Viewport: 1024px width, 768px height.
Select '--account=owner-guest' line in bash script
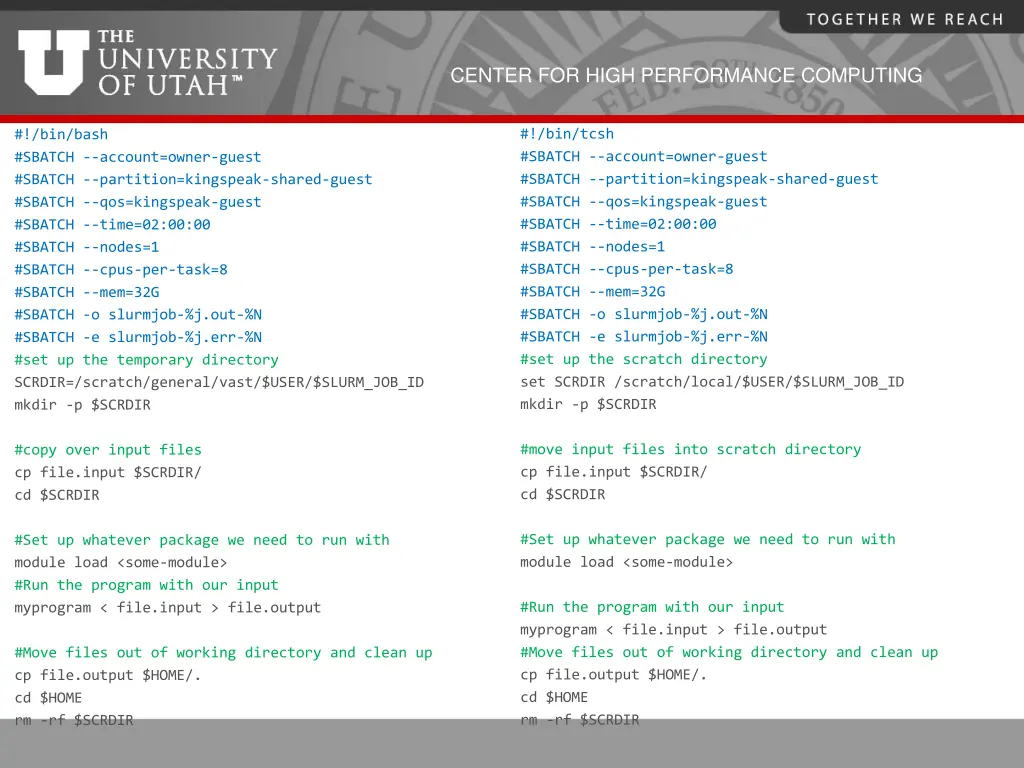pos(138,157)
